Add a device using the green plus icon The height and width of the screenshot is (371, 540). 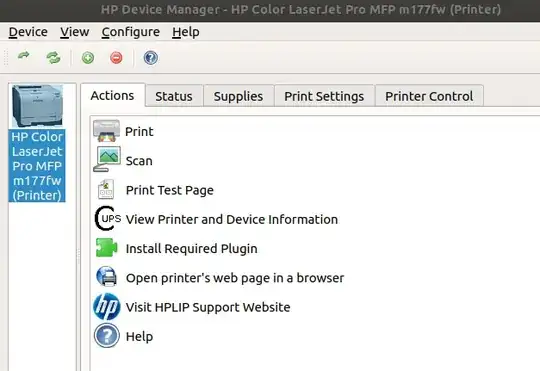(88, 58)
